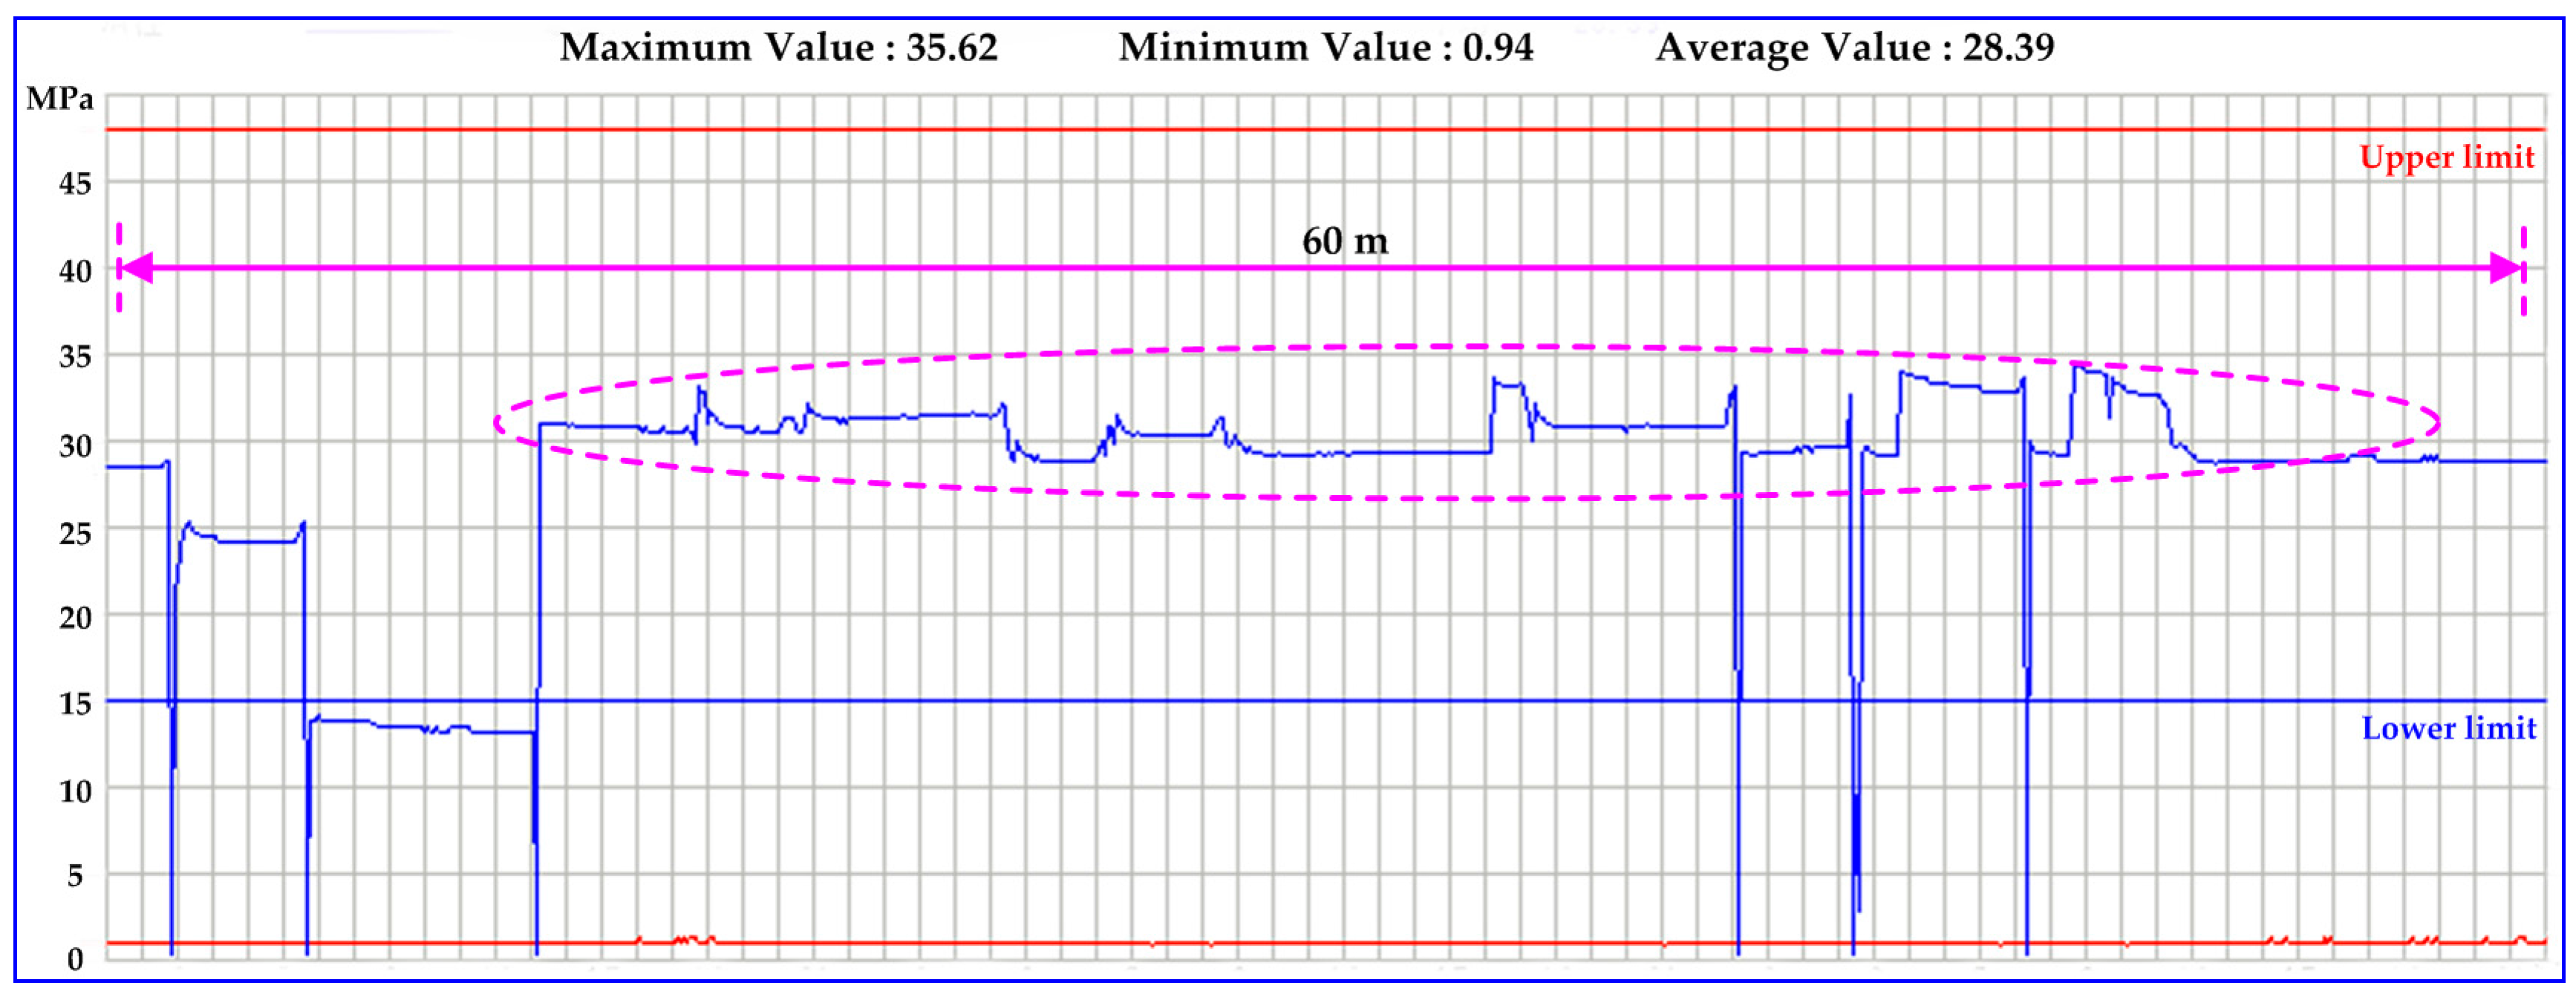This screenshot has width=2576, height=994.
Task: Click the Average Value 28.39 label
Action: (x=1855, y=48)
